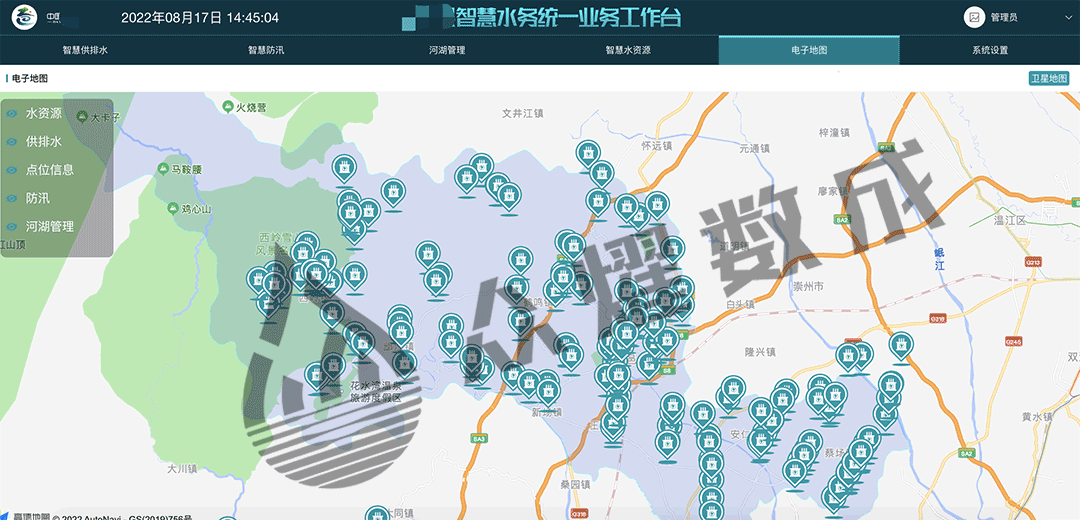This screenshot has width=1080, height=520.
Task: Click the AutoNavi copyright text
Action: 123,517
